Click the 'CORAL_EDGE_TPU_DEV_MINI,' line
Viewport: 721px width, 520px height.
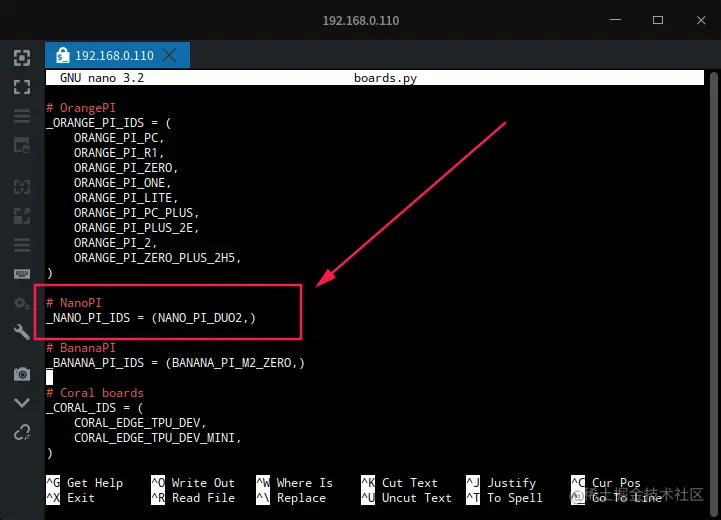click(157, 438)
